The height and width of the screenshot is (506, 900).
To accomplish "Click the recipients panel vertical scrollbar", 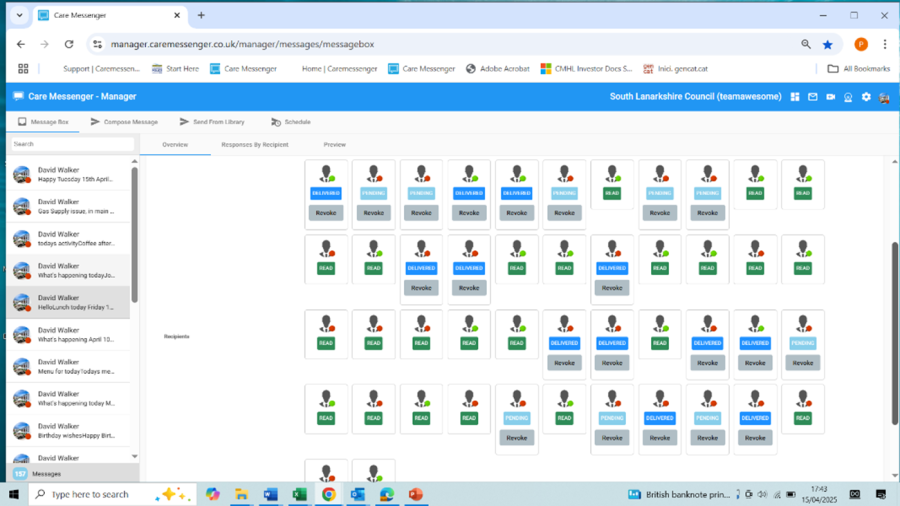I will click(x=894, y=333).
